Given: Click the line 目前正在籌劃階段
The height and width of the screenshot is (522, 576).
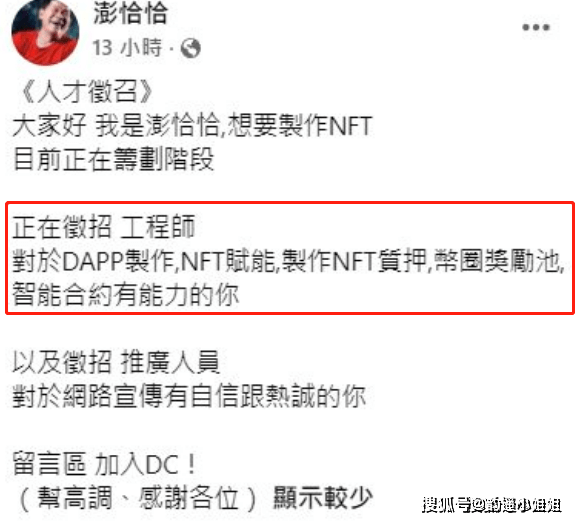Looking at the screenshot, I should (113, 159).
